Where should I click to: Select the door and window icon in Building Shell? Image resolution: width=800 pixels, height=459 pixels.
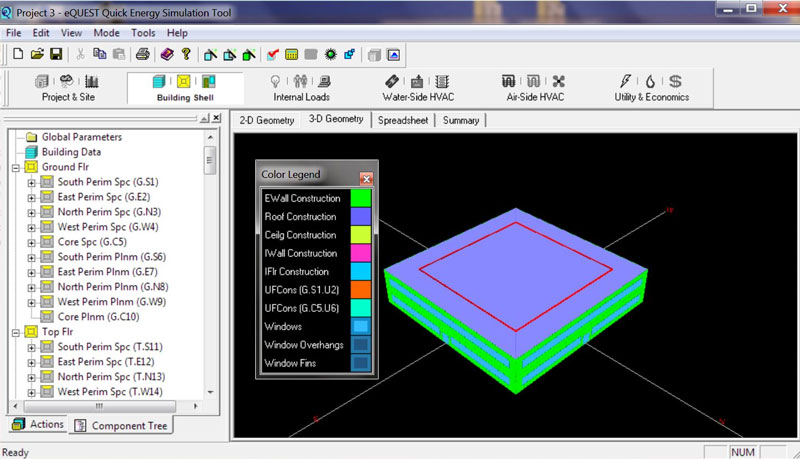coord(208,81)
